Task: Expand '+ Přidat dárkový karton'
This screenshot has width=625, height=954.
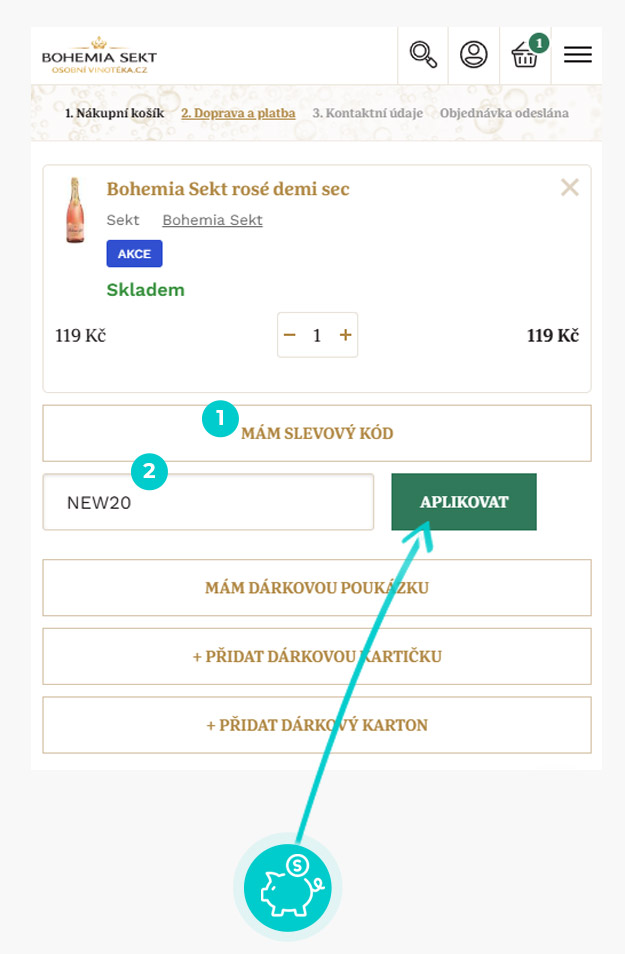Action: coord(317,725)
